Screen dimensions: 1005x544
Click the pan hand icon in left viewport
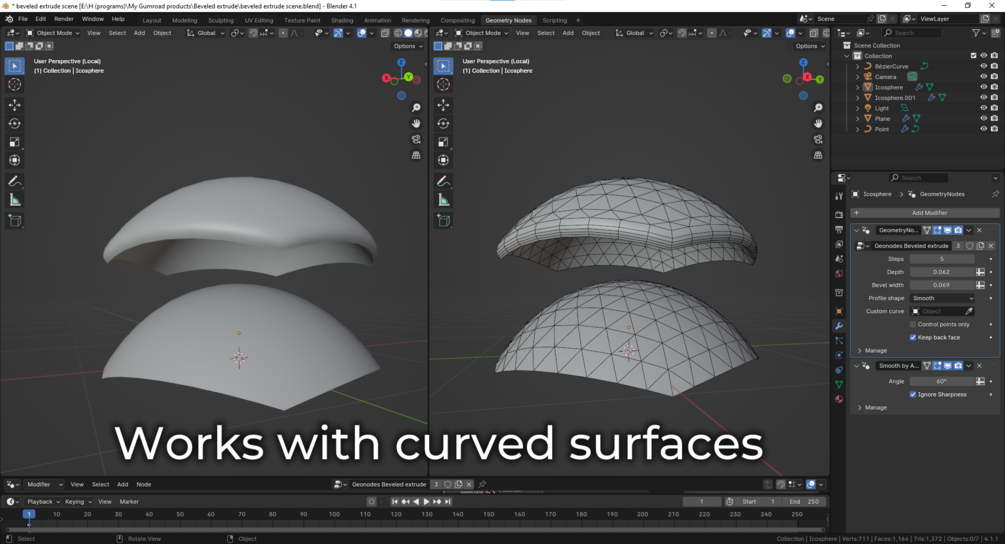pyautogui.click(x=416, y=123)
